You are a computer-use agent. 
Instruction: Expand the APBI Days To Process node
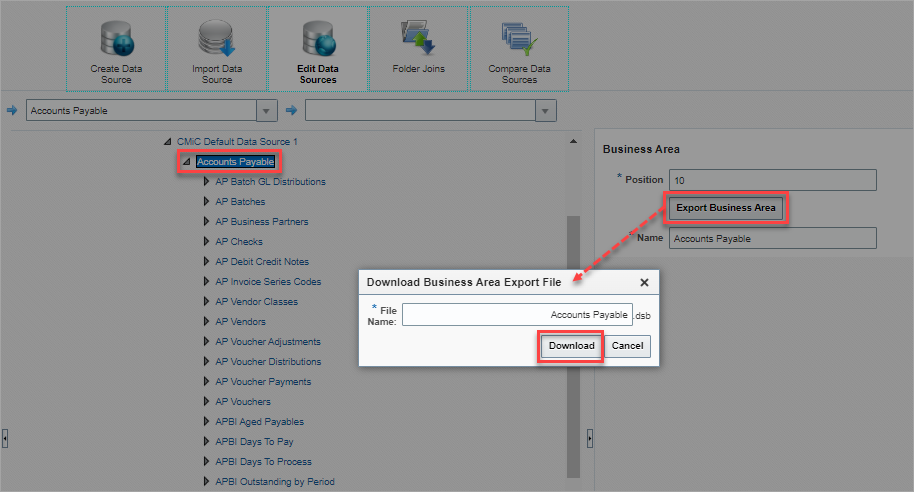206,461
